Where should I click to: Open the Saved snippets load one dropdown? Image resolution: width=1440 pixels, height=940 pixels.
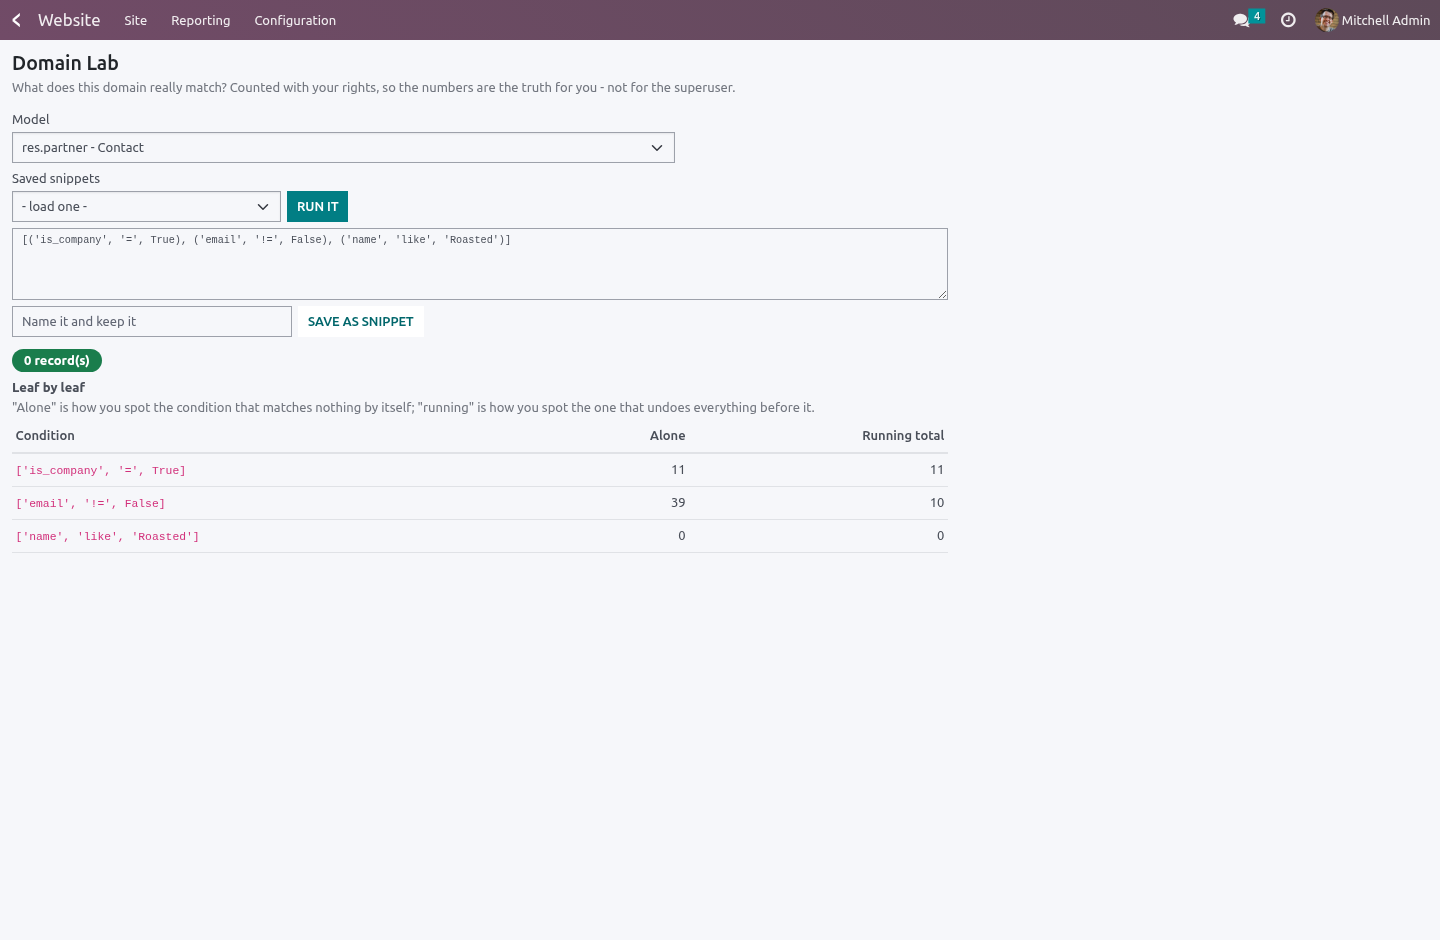[146, 207]
